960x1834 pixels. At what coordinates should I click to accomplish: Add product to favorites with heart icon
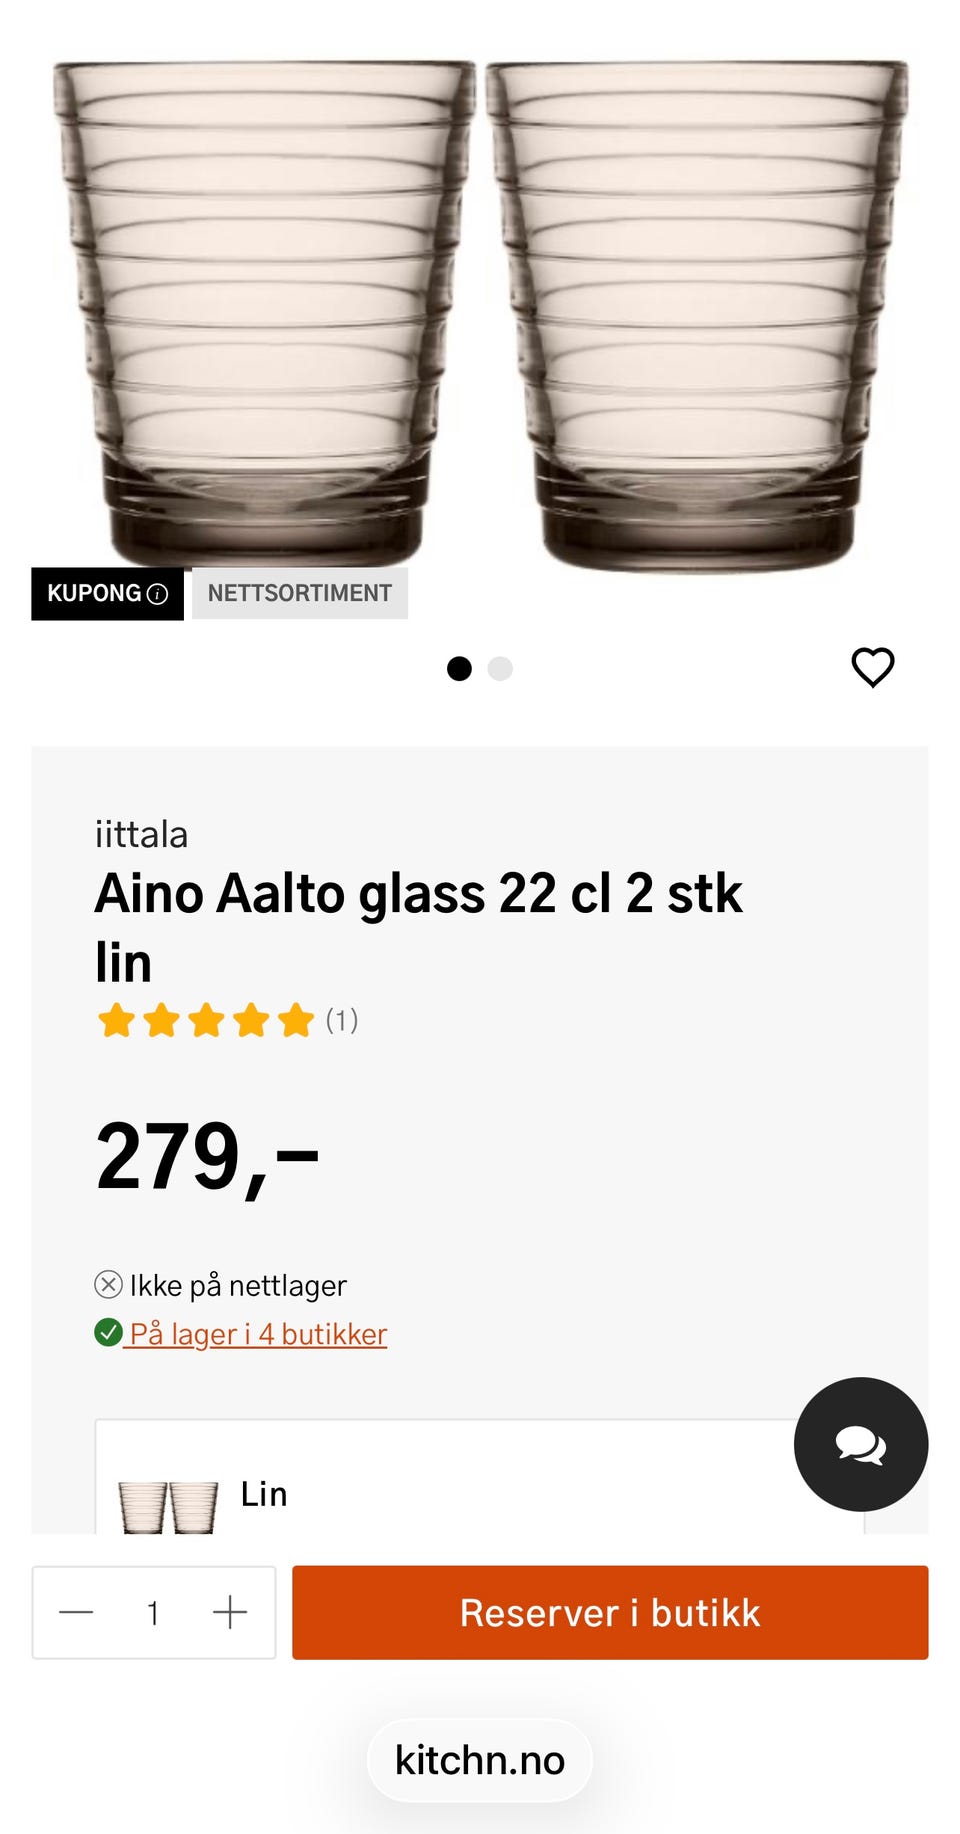pyautogui.click(x=872, y=667)
